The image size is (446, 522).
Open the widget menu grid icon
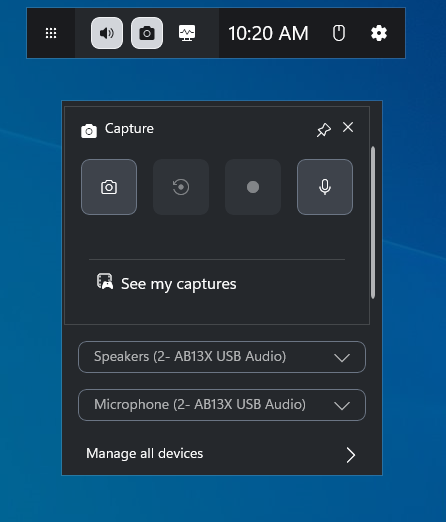tap(51, 33)
